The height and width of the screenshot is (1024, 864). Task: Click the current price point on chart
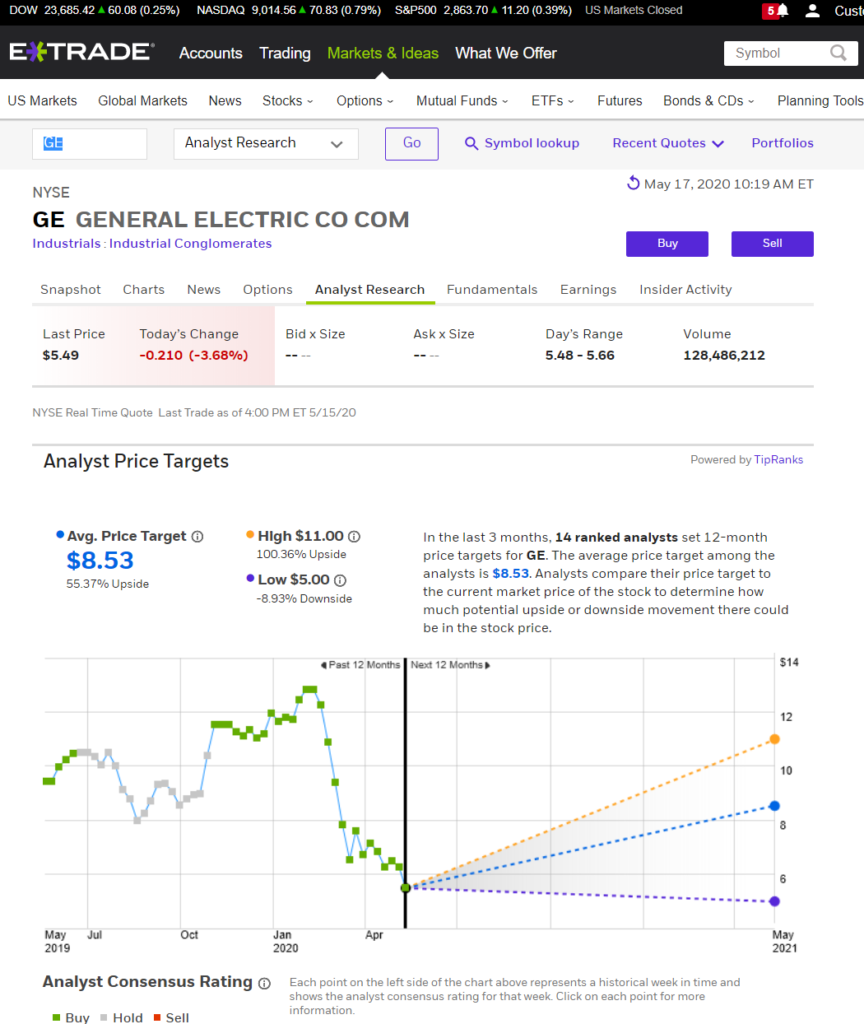pyautogui.click(x=406, y=888)
